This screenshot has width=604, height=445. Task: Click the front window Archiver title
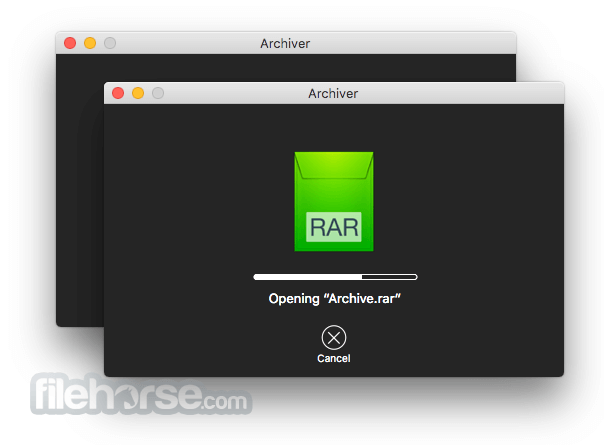pyautogui.click(x=333, y=93)
